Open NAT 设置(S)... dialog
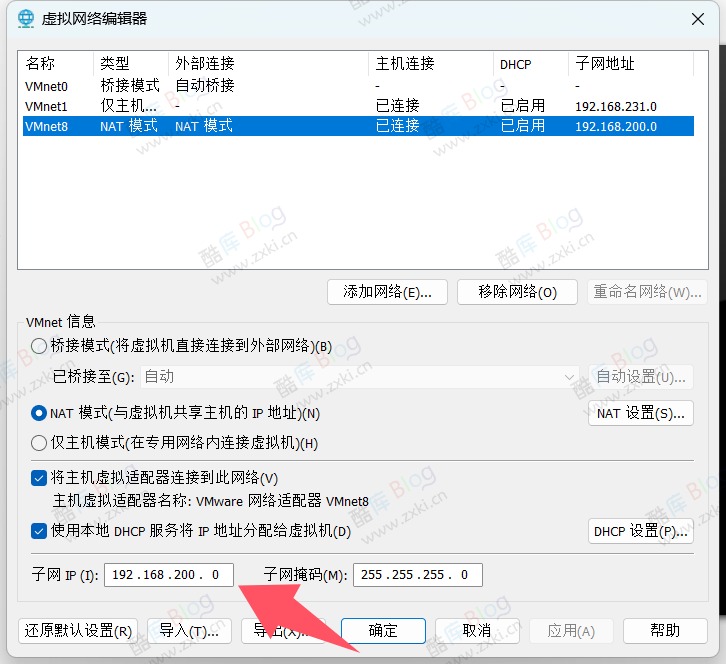The image size is (726, 664). 641,413
